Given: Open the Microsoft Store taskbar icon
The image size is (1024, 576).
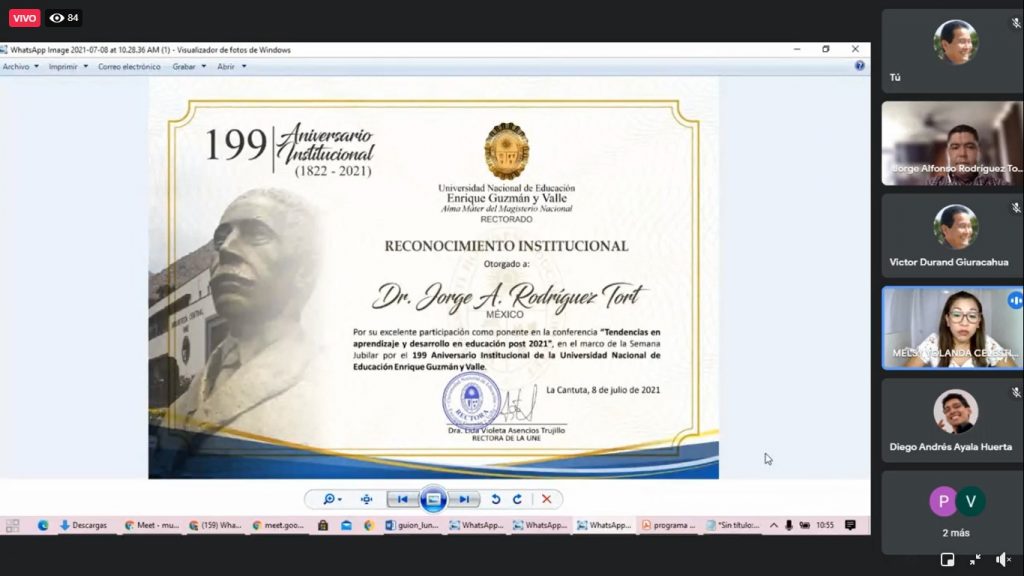Looking at the screenshot, I should [x=323, y=525].
